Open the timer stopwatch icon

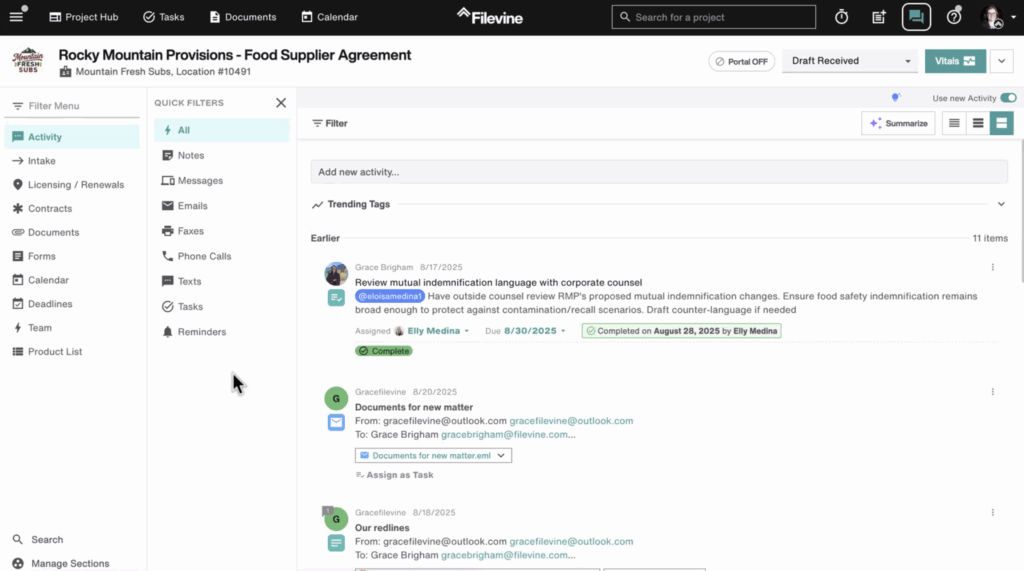pos(842,17)
